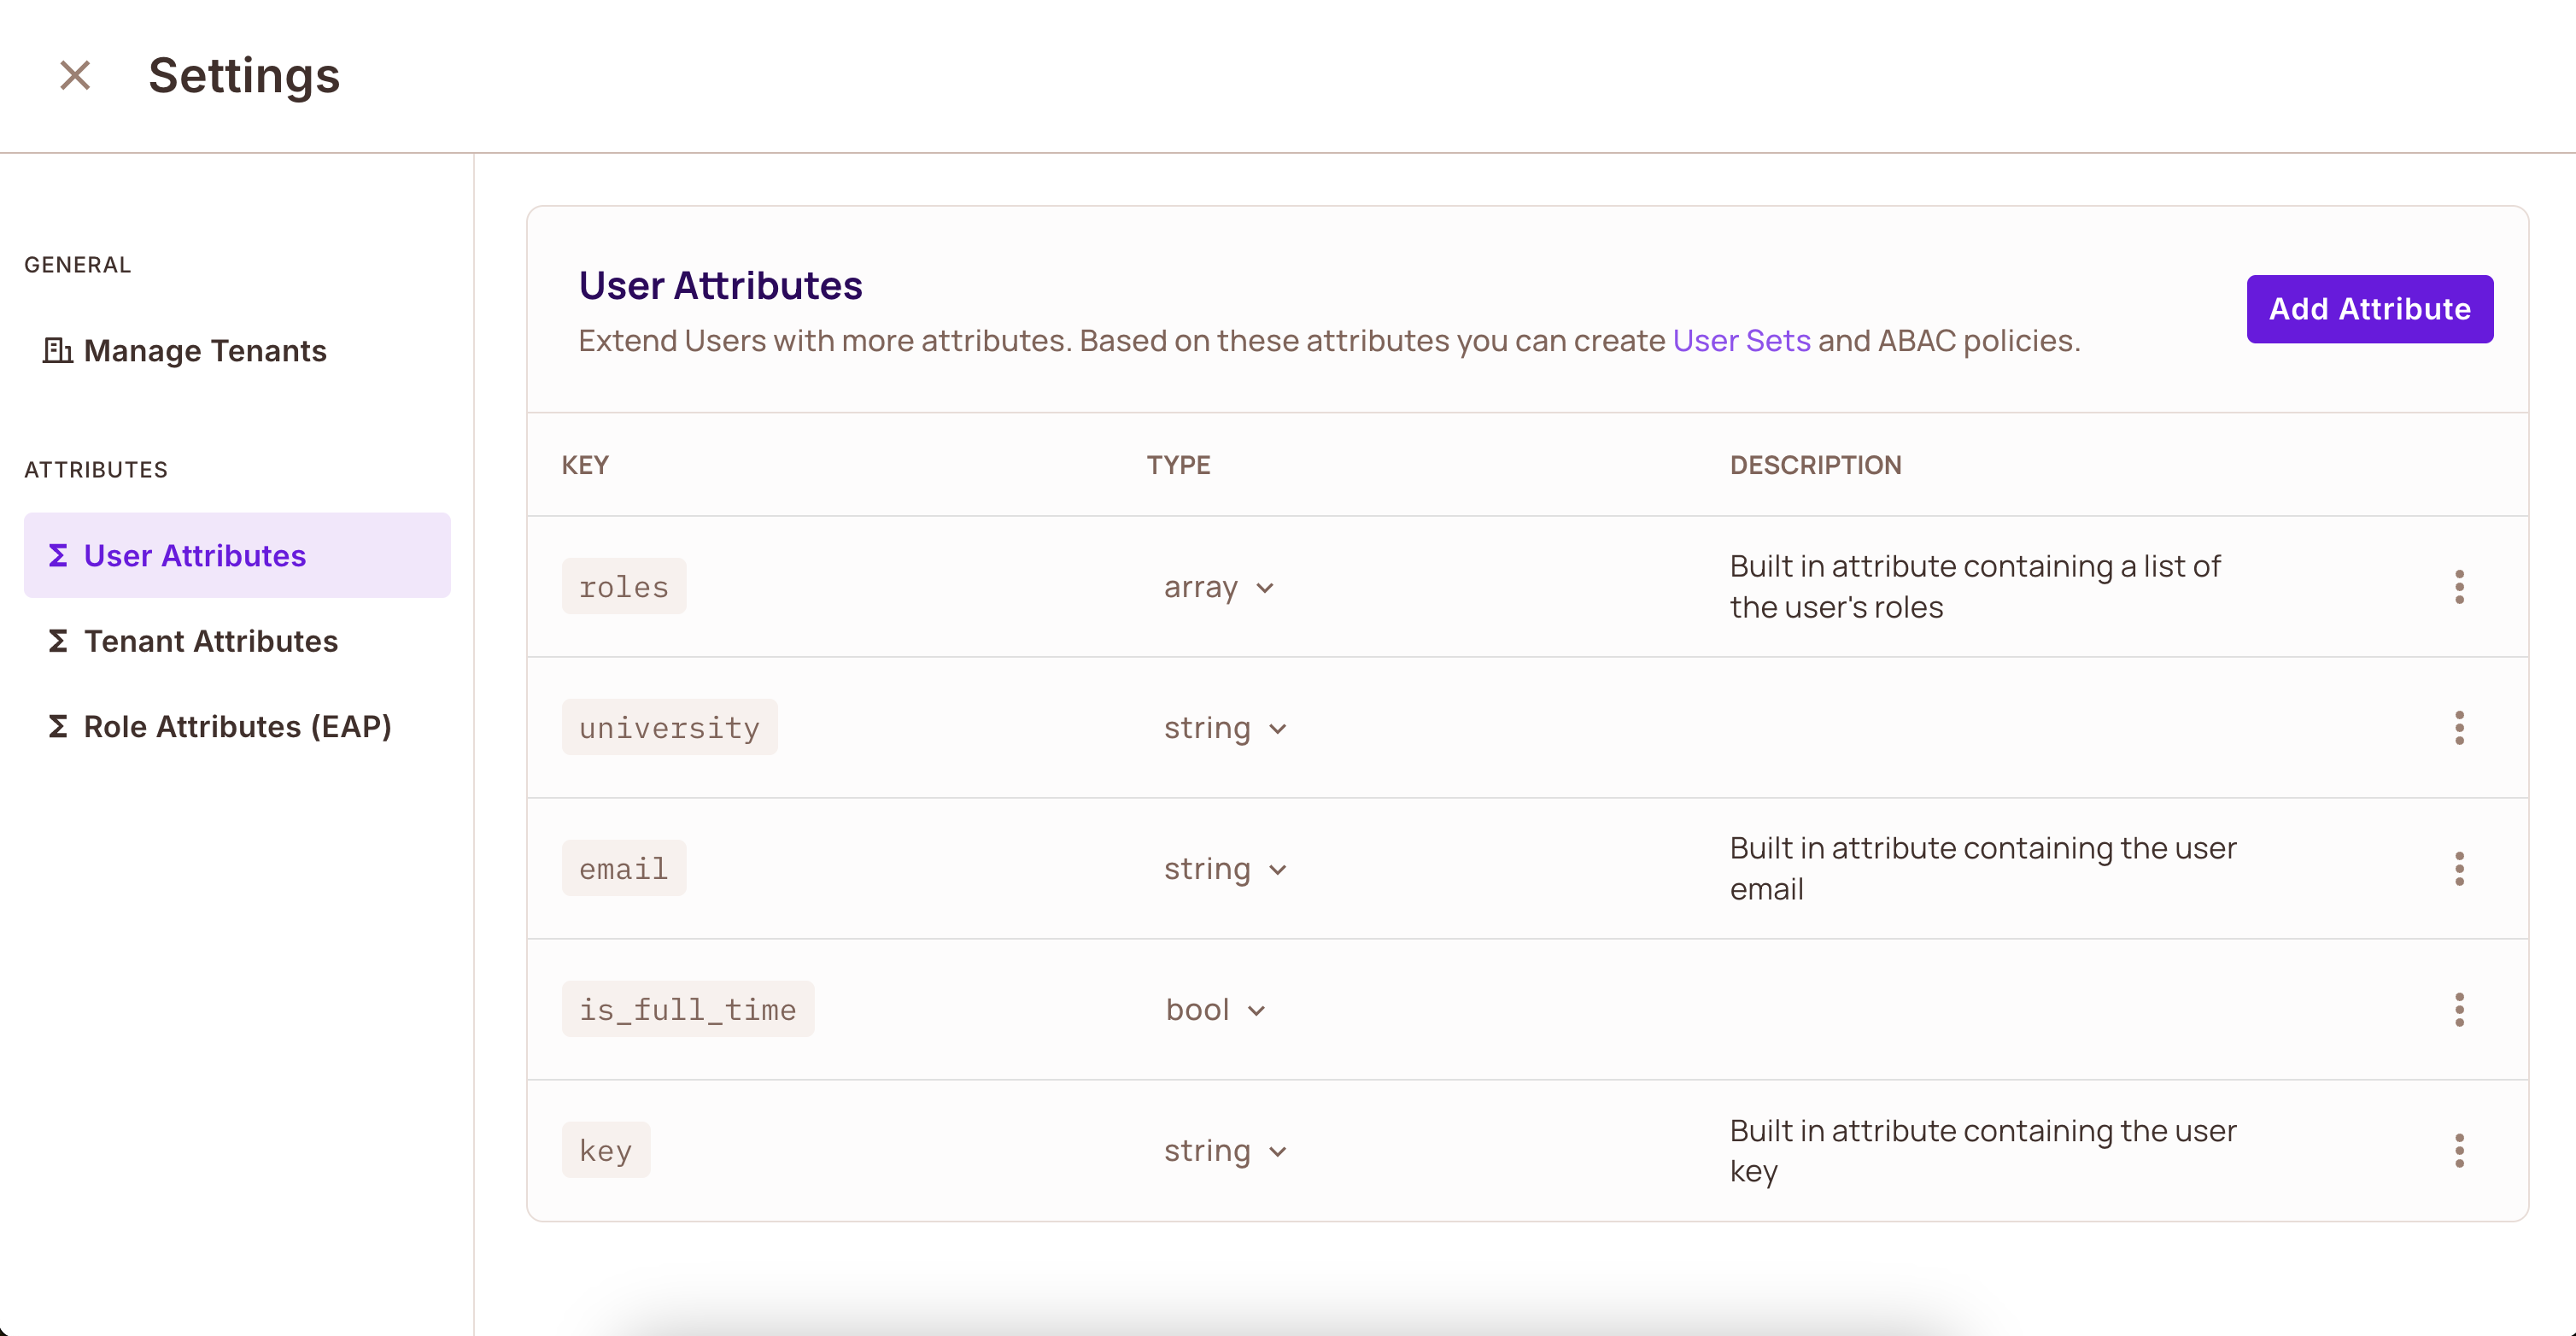The image size is (2576, 1336).
Task: Click the building icon beside Manage Tenants
Action: pyautogui.click(x=58, y=351)
